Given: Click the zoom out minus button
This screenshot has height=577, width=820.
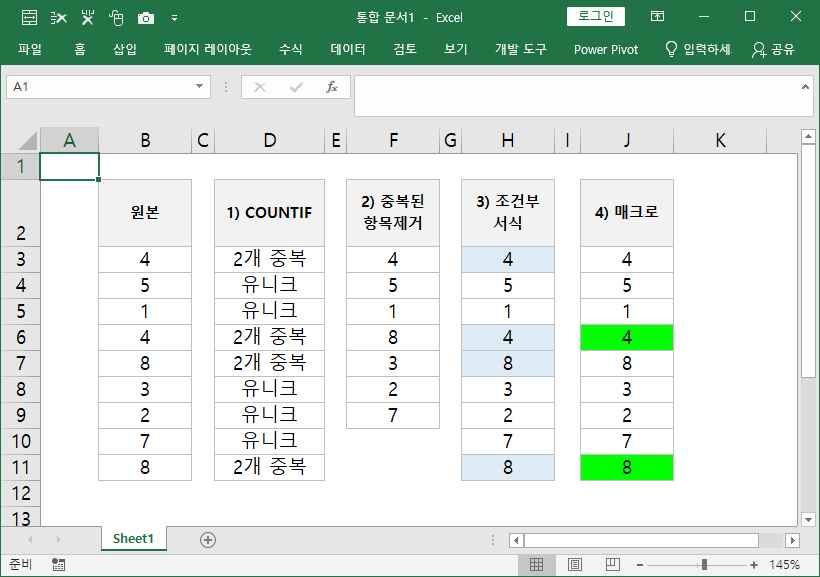Looking at the screenshot, I should coord(640,565).
